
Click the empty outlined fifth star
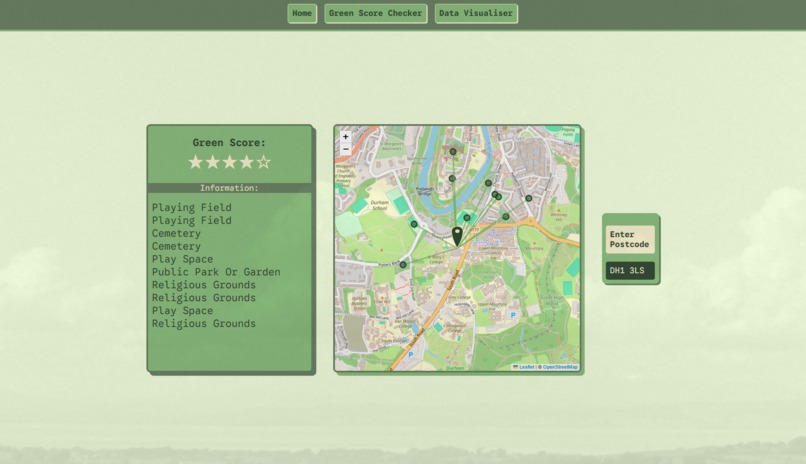(x=264, y=162)
